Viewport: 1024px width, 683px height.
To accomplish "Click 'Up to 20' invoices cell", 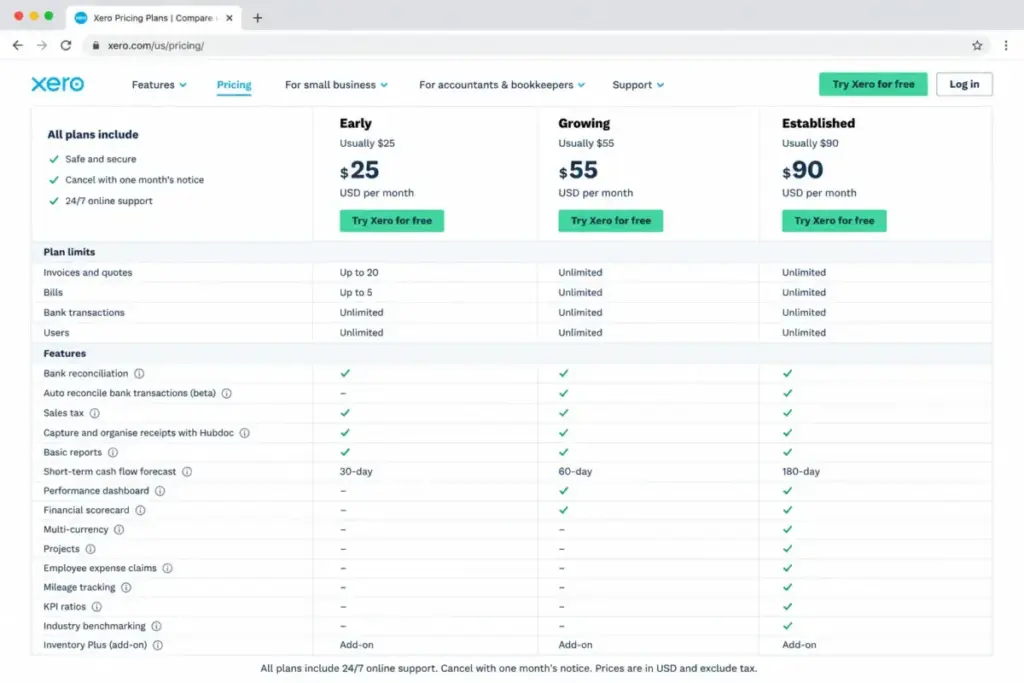I will pyautogui.click(x=359, y=272).
